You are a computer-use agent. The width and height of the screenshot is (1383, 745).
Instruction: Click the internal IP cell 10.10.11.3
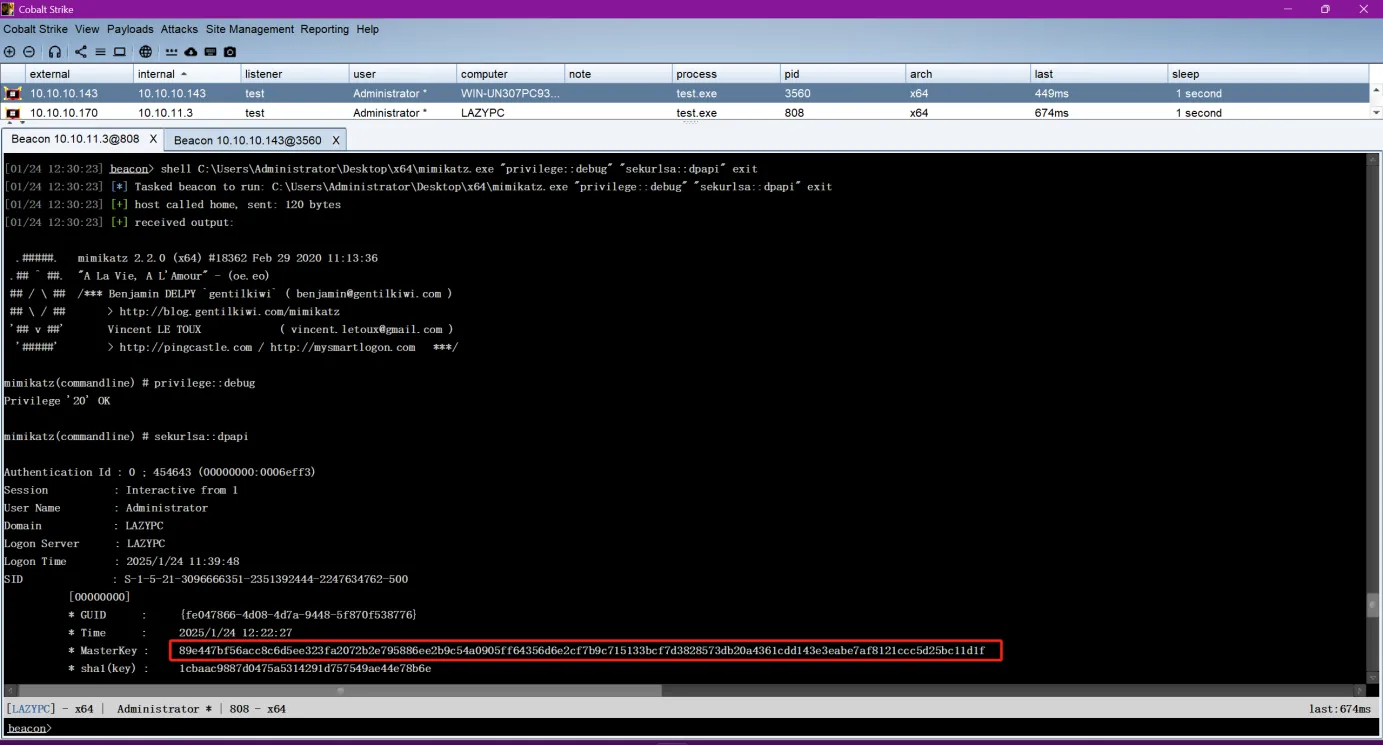pyautogui.click(x=187, y=113)
